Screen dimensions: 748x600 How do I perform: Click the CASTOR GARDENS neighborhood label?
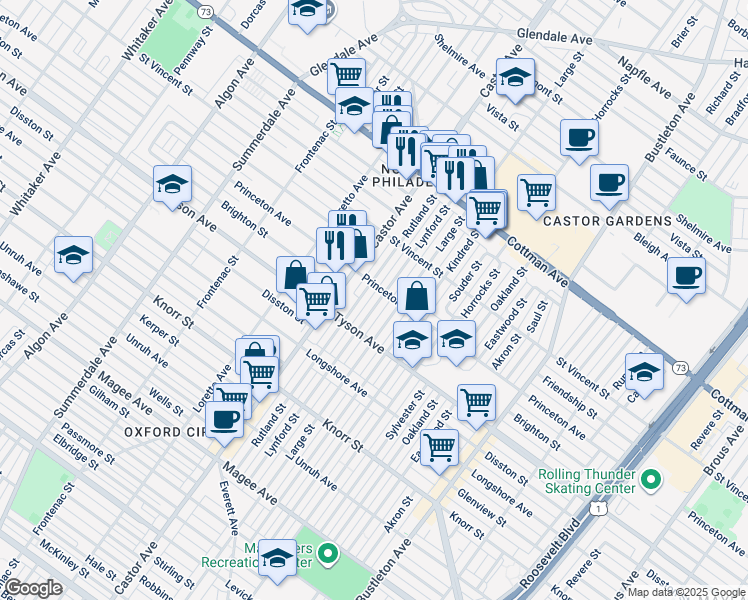608,221
